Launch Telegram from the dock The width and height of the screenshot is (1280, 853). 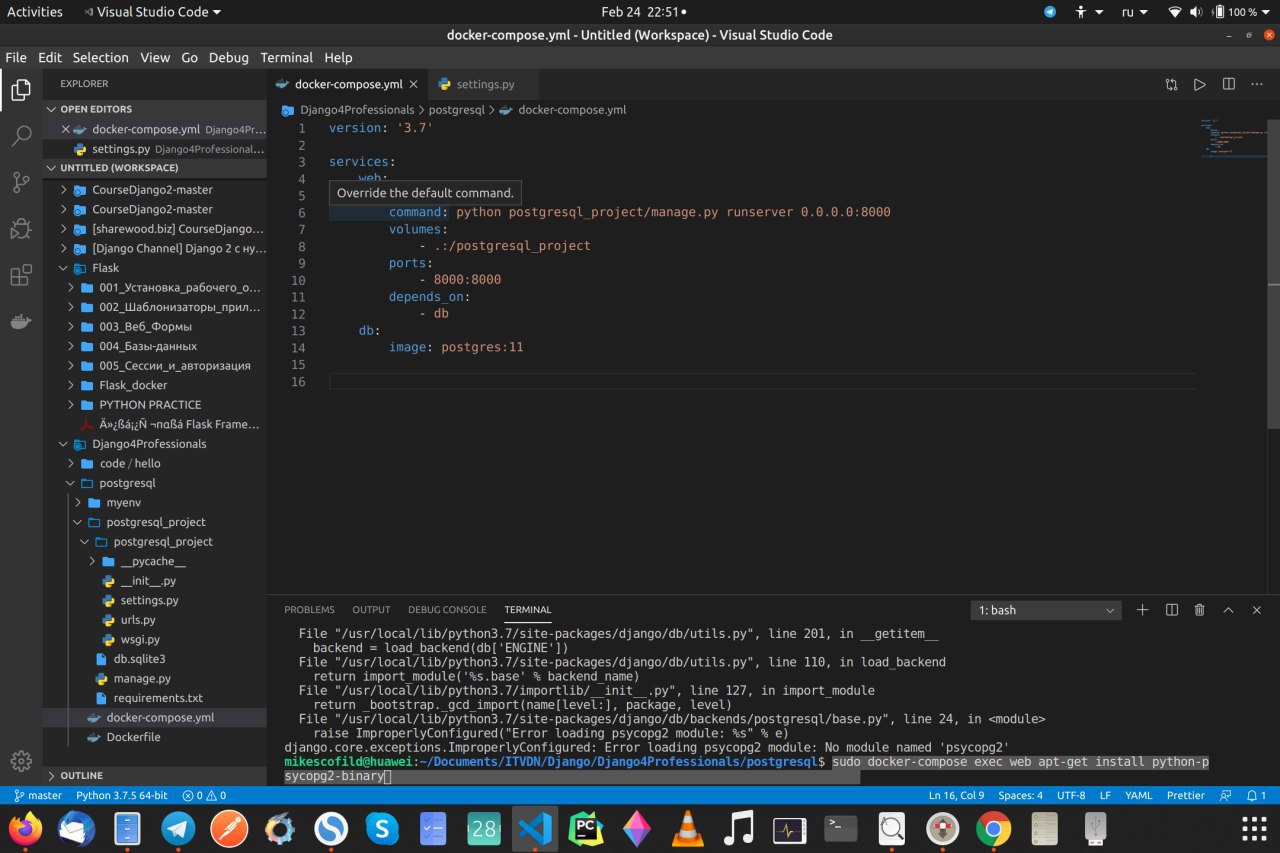(x=179, y=829)
